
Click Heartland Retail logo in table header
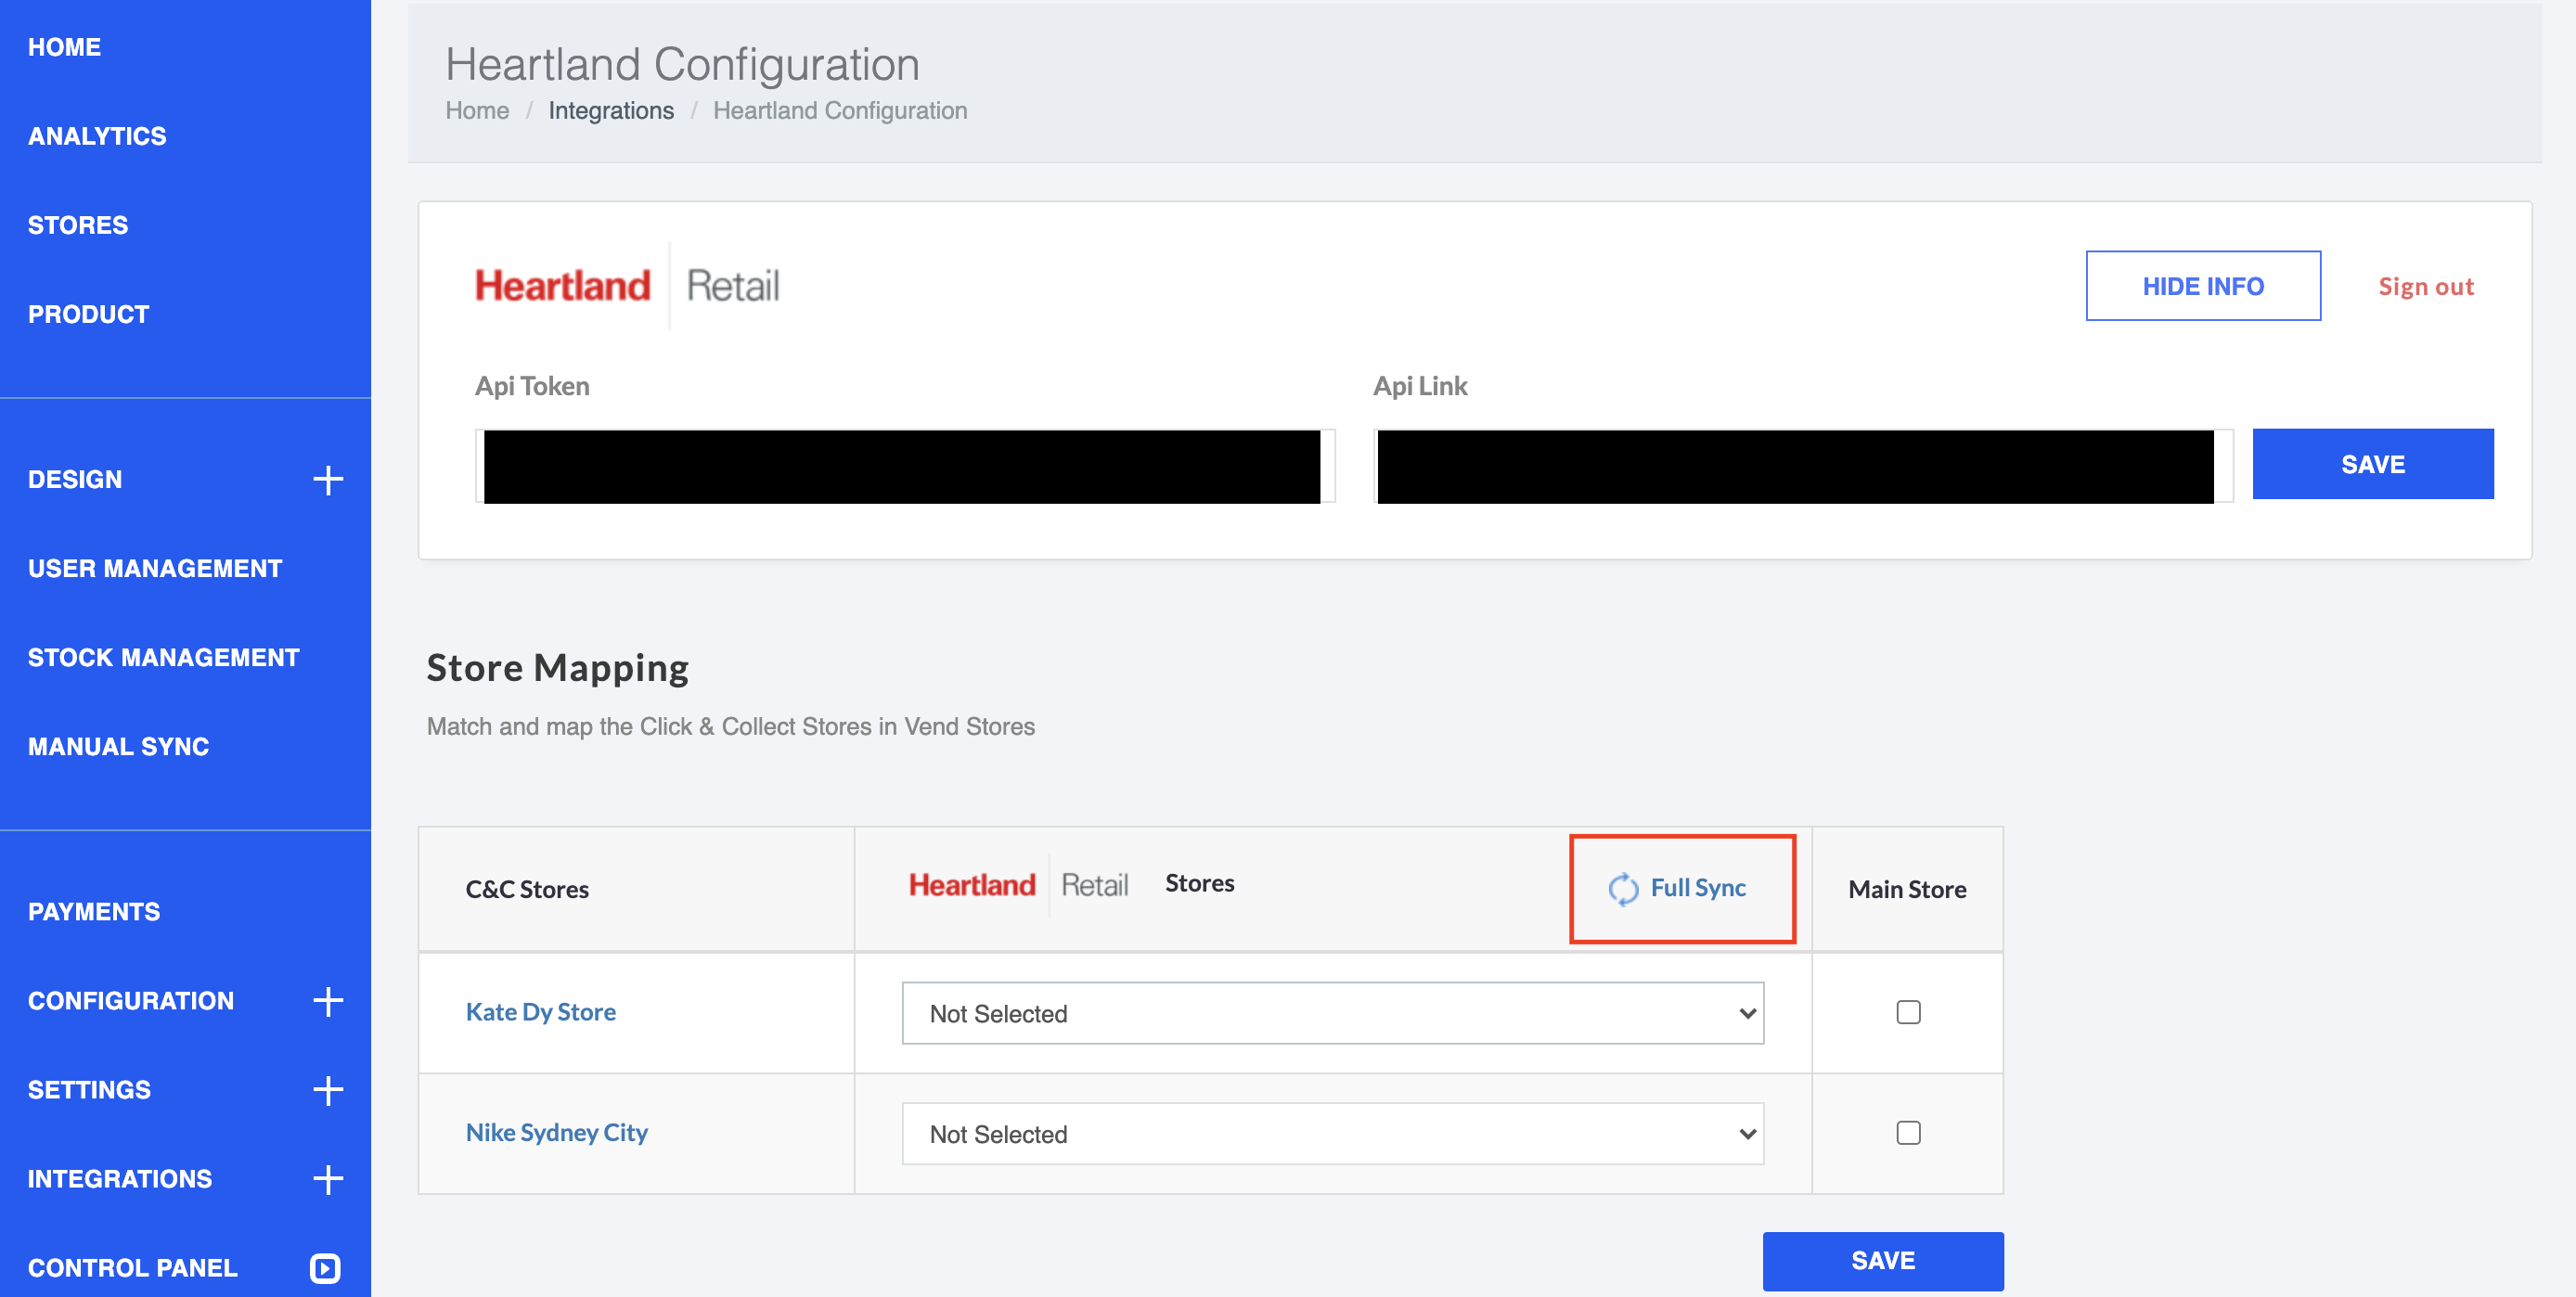[x=1017, y=884]
